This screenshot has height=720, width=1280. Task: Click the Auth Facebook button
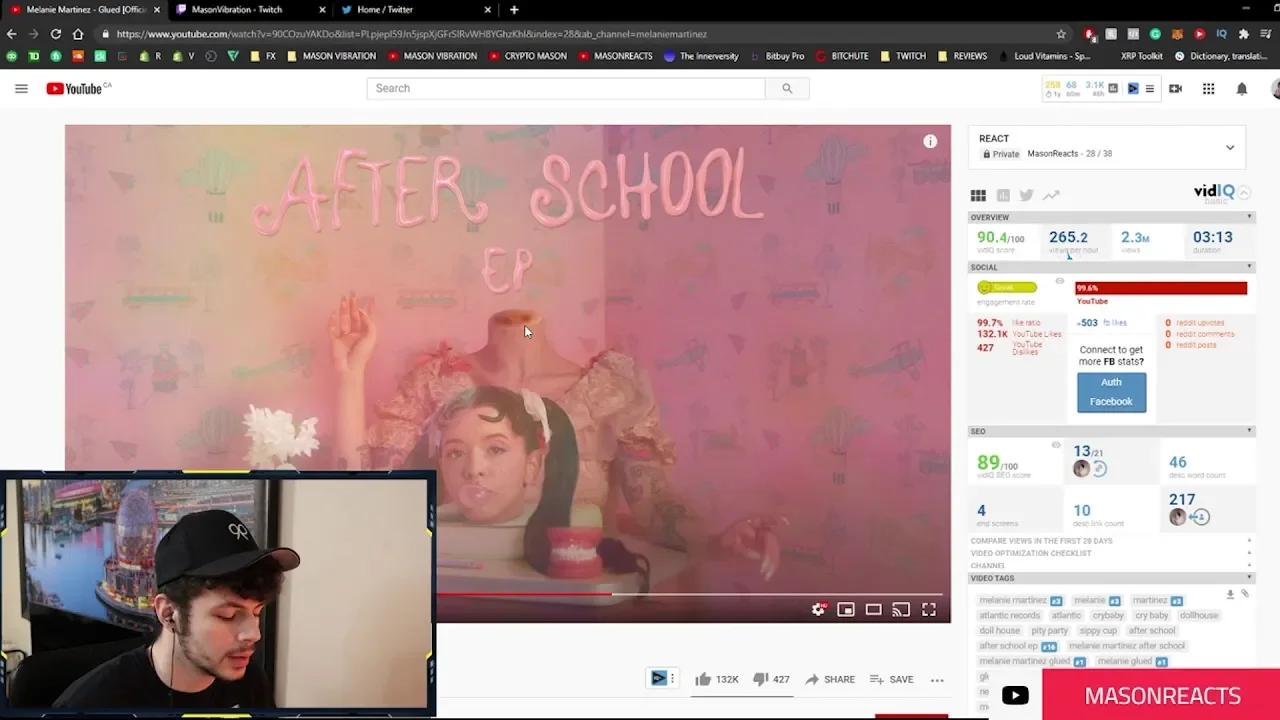coord(1111,391)
